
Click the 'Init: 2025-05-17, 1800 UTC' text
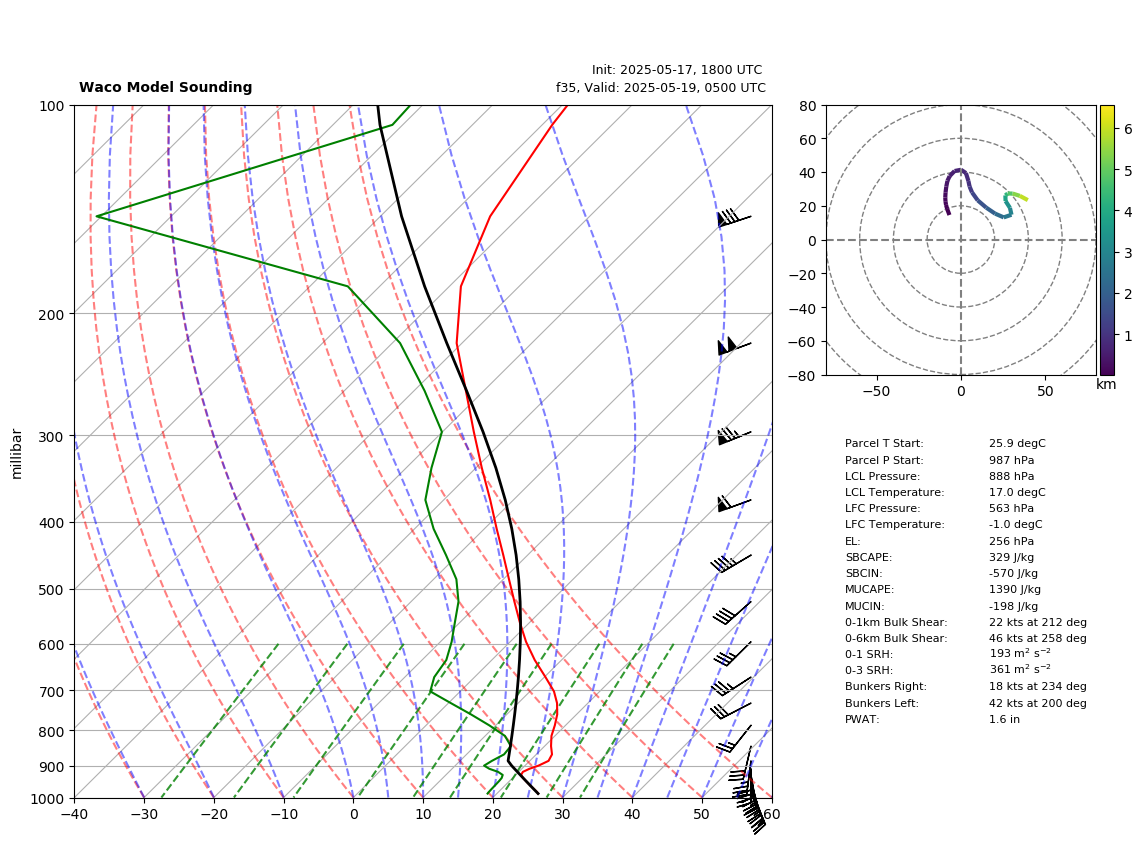coord(677,70)
